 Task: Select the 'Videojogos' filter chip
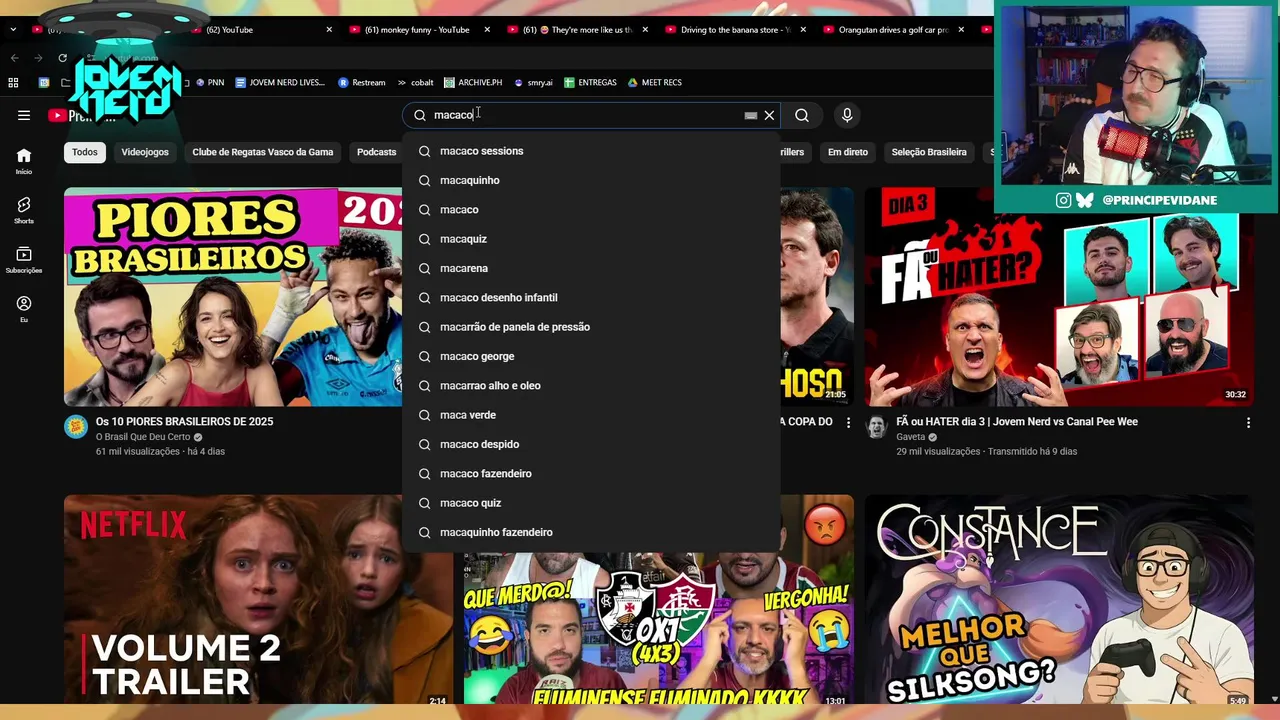coord(145,152)
